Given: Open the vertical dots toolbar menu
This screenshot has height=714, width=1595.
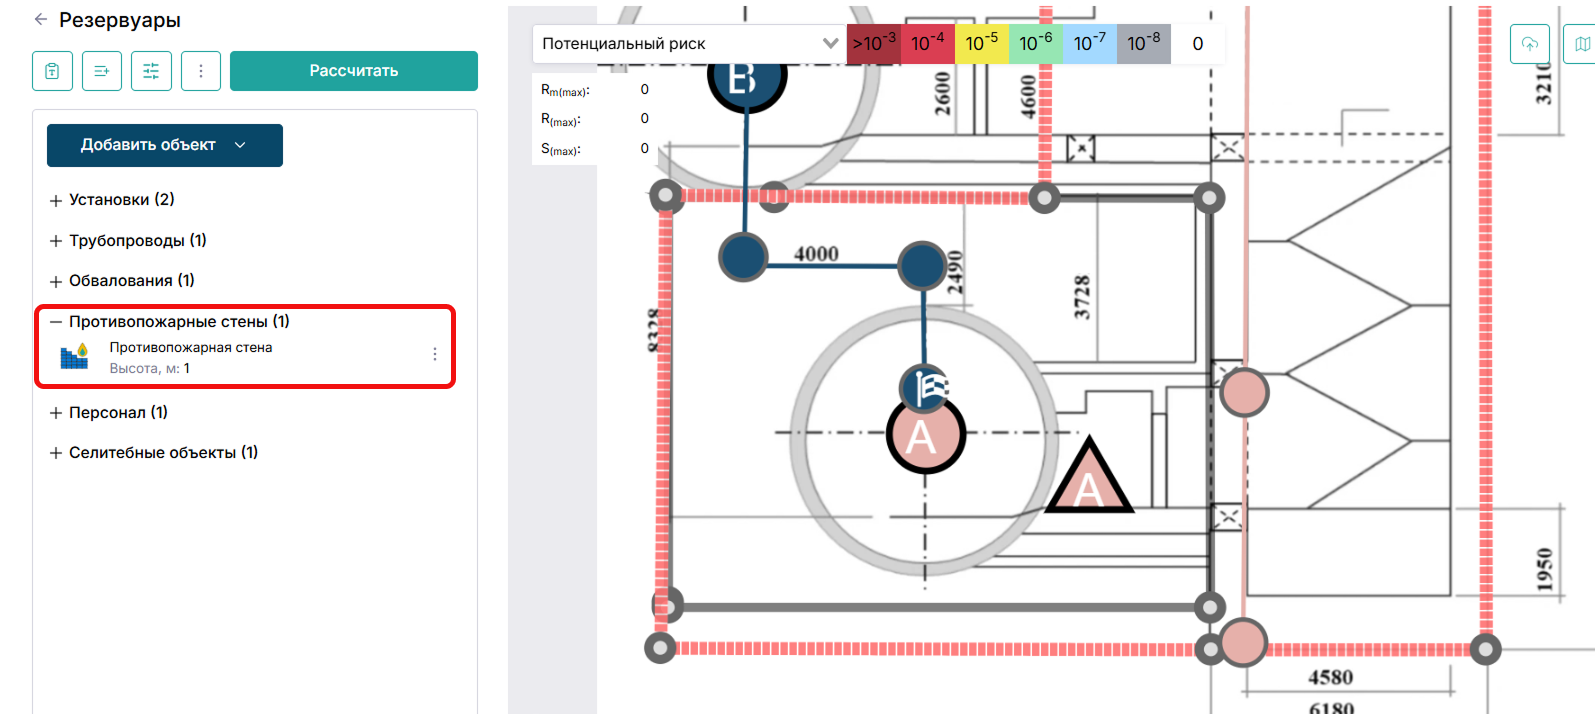Looking at the screenshot, I should coord(201,71).
